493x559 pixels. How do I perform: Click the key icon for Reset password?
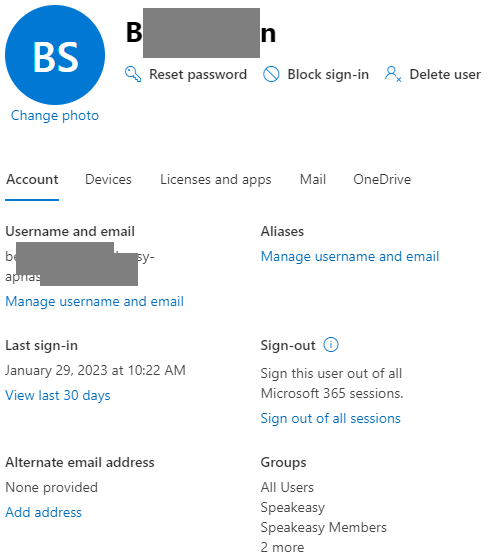[x=133, y=74]
